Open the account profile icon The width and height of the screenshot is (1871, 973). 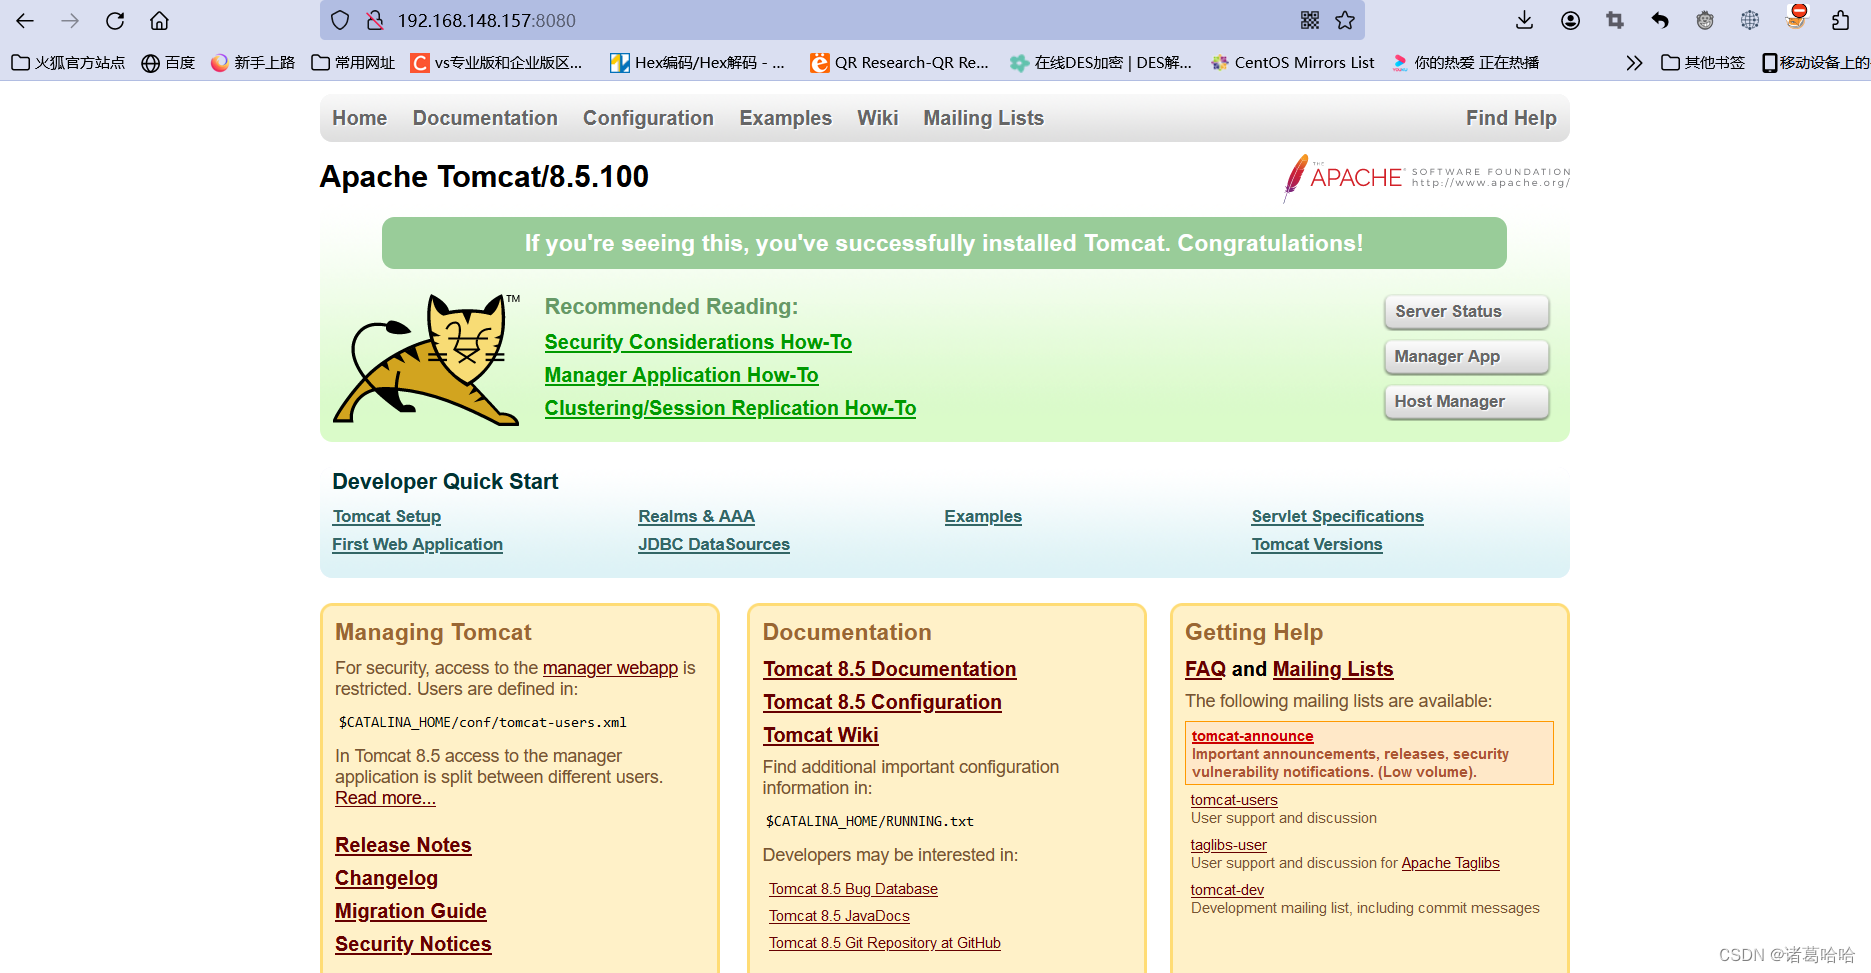(1570, 20)
